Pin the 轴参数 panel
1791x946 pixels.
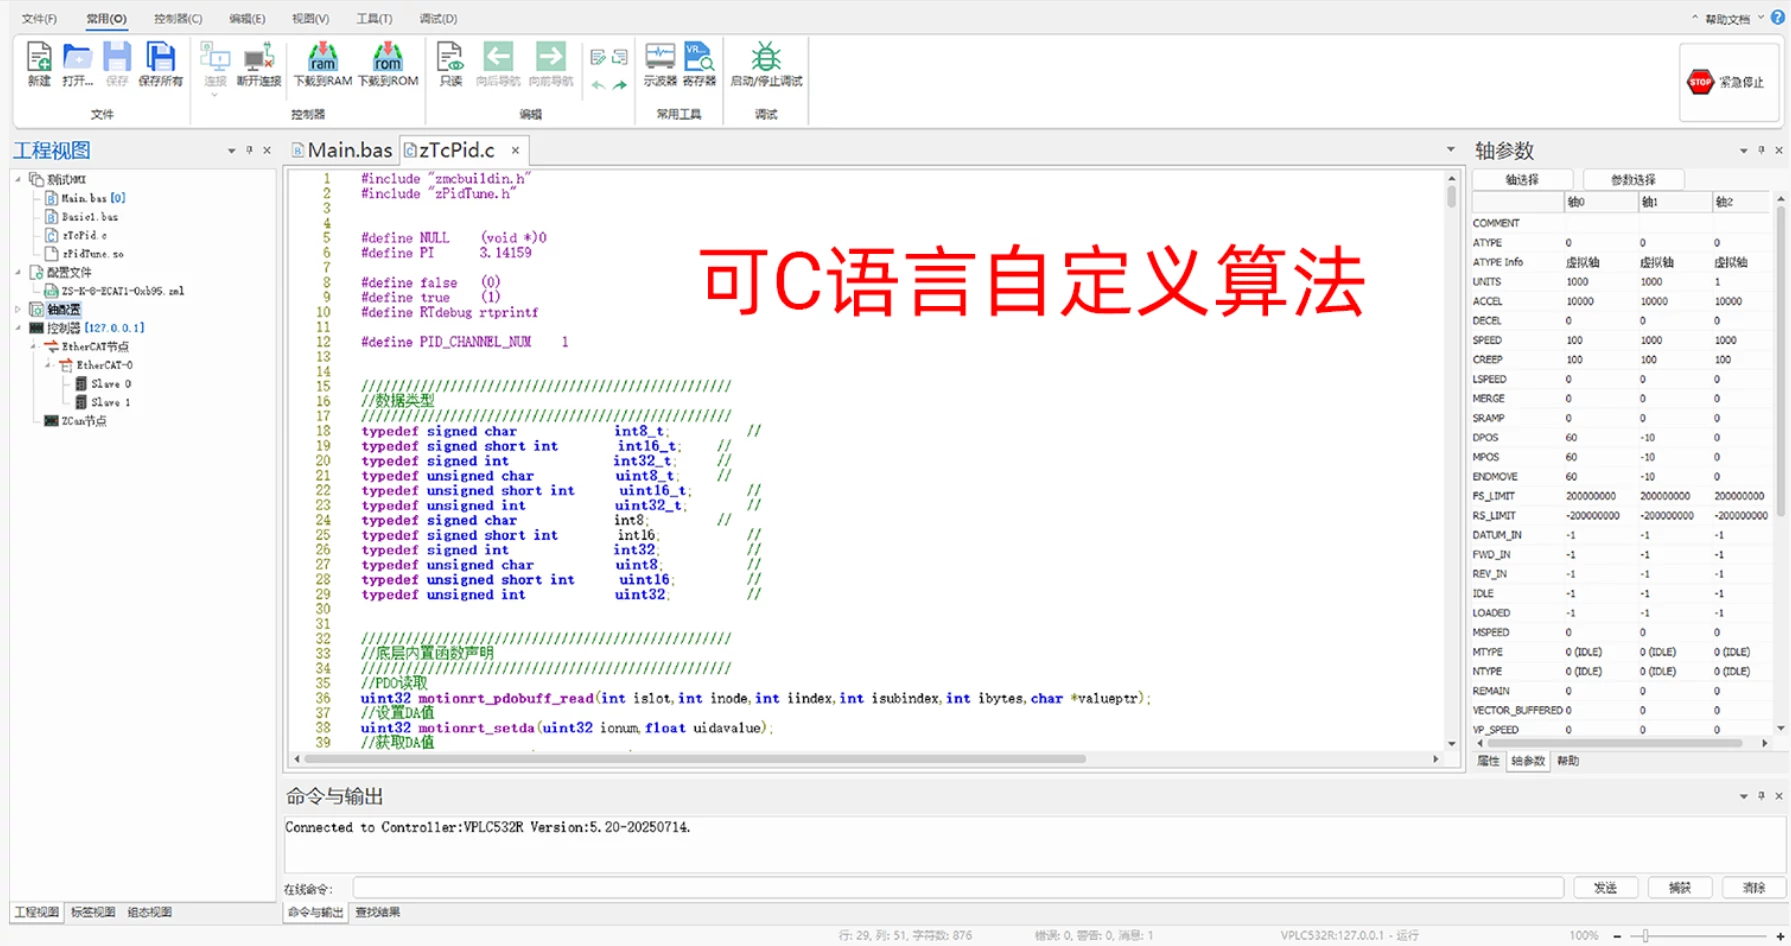pyautogui.click(x=1761, y=150)
